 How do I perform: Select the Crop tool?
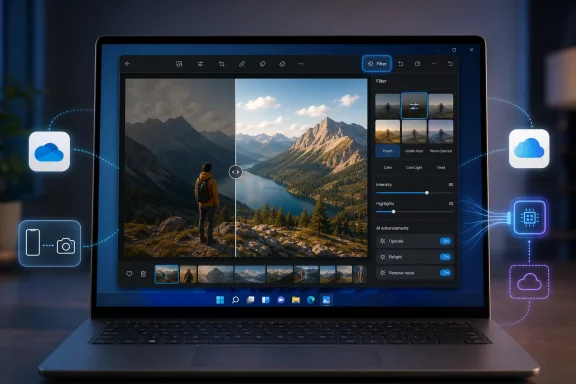click(222, 64)
